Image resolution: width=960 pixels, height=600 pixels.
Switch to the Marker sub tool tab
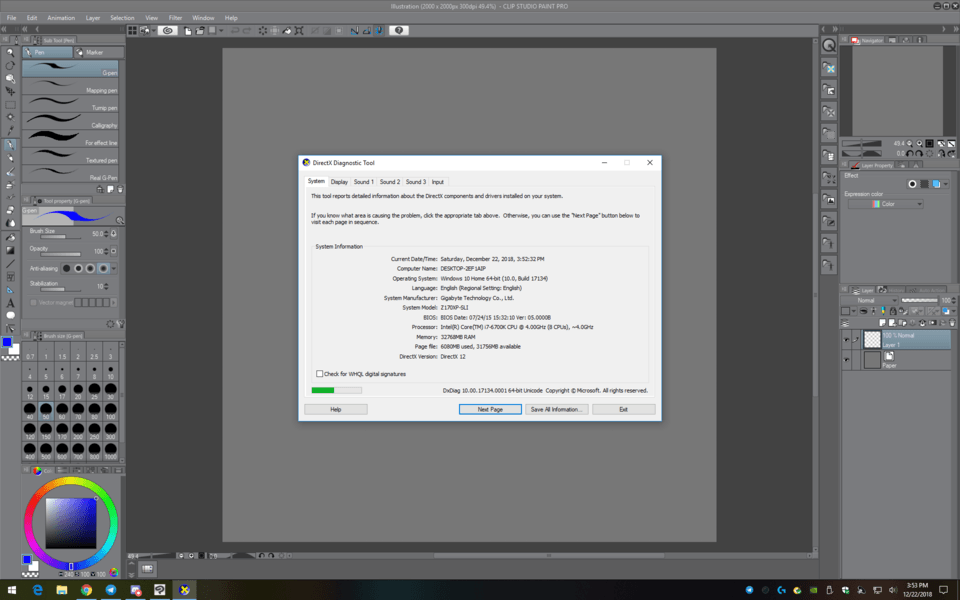pyautogui.click(x=96, y=52)
